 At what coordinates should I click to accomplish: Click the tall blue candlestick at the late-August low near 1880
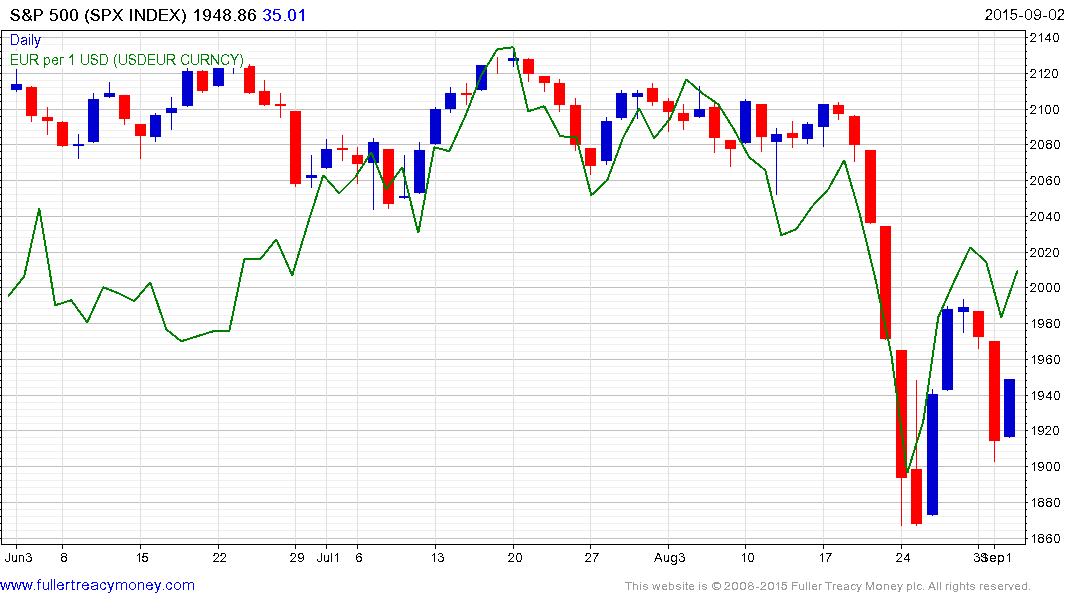click(932, 454)
